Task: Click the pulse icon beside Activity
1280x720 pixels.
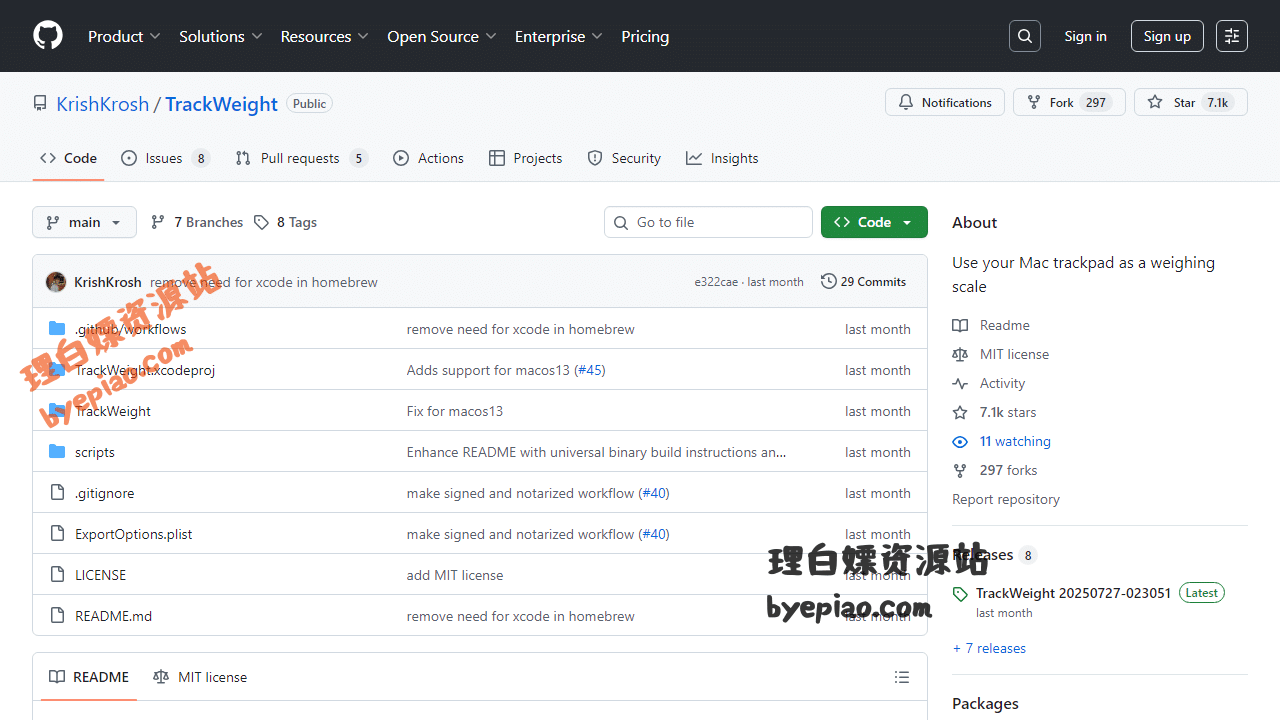Action: pyautogui.click(x=960, y=383)
